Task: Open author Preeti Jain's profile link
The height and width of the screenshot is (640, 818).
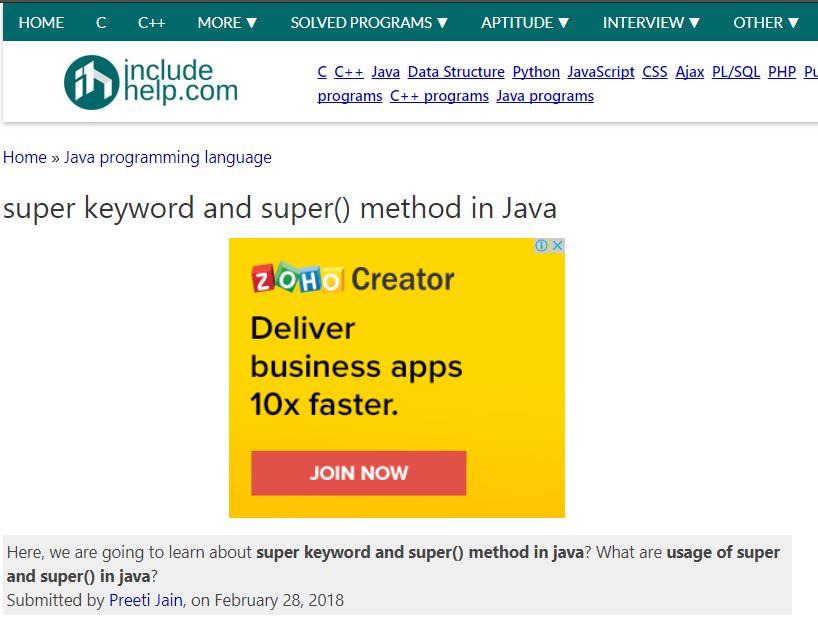Action: pyautogui.click(x=146, y=600)
